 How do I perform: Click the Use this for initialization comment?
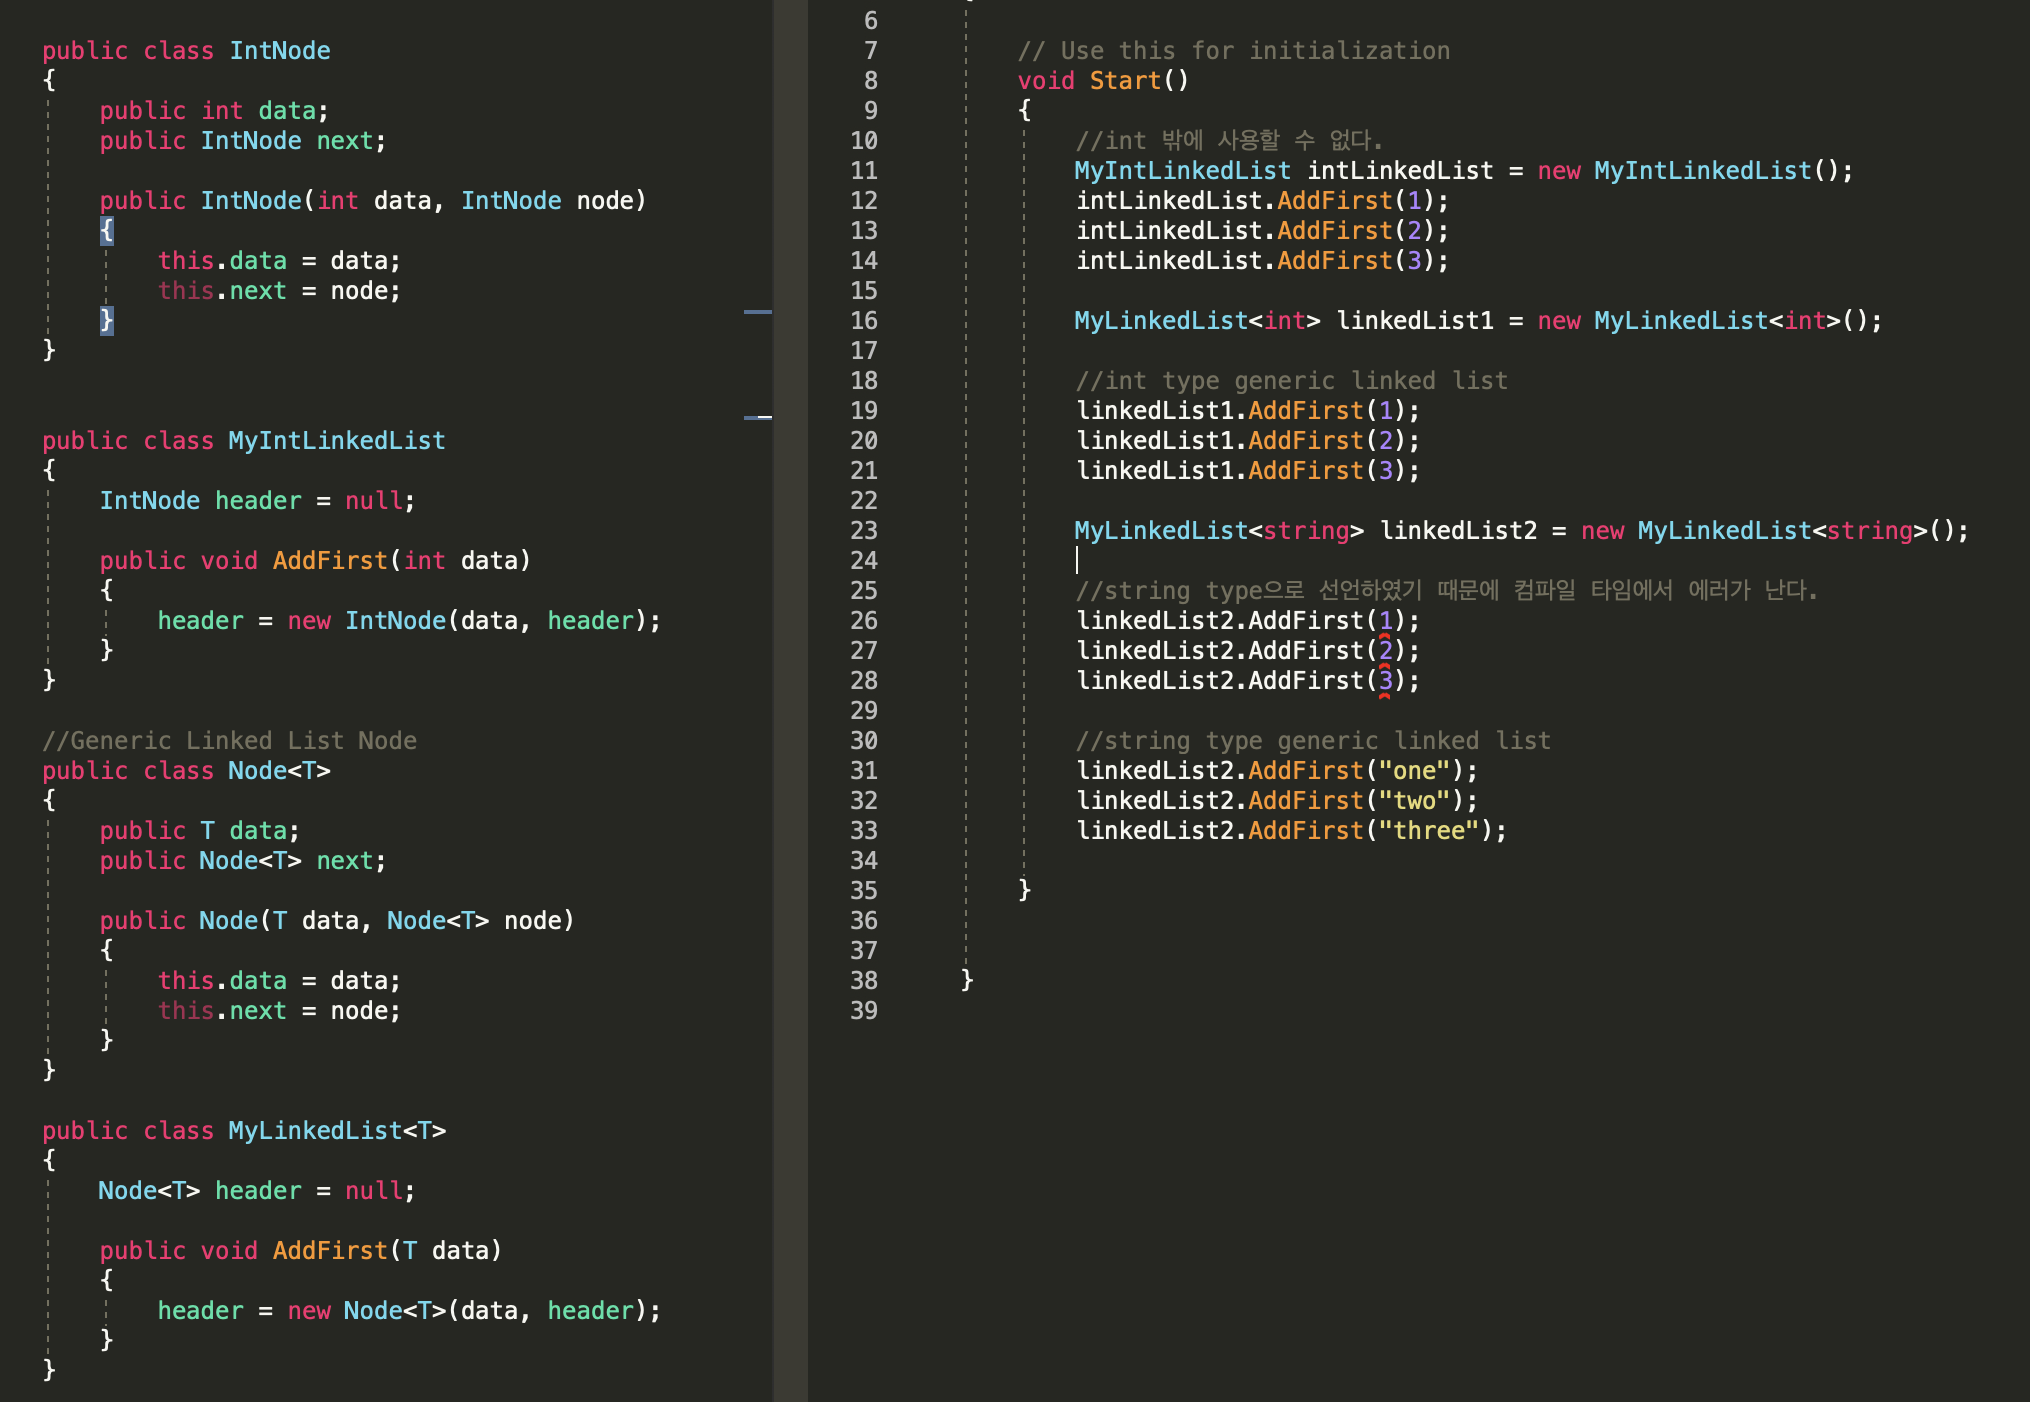pyautogui.click(x=1233, y=51)
